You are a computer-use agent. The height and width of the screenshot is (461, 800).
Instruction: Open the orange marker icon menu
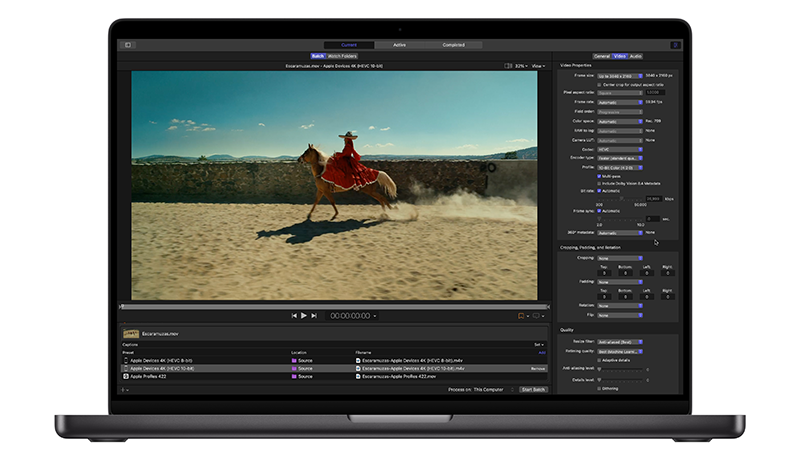tap(522, 315)
